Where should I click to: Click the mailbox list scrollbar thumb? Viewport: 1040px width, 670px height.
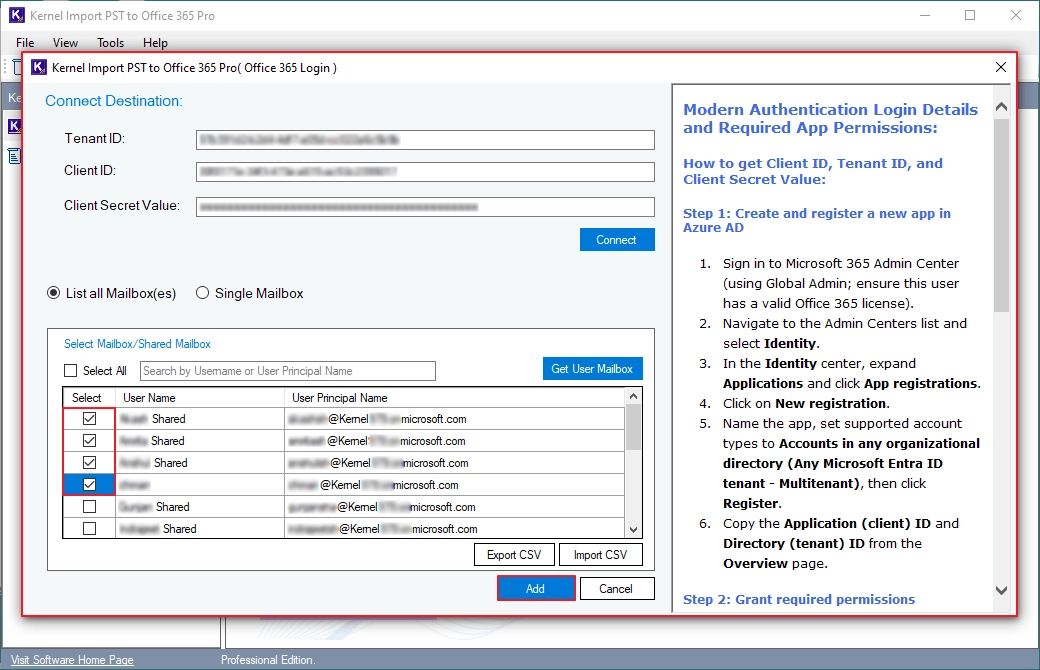633,427
